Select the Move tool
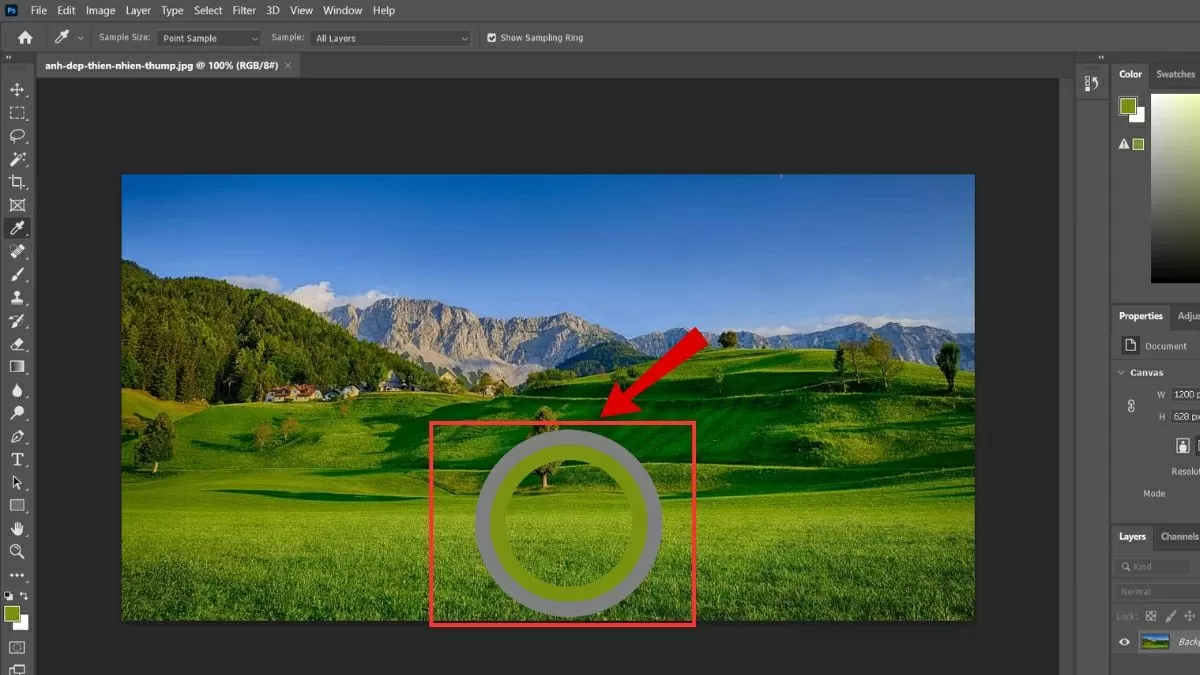1200x675 pixels. 17,90
